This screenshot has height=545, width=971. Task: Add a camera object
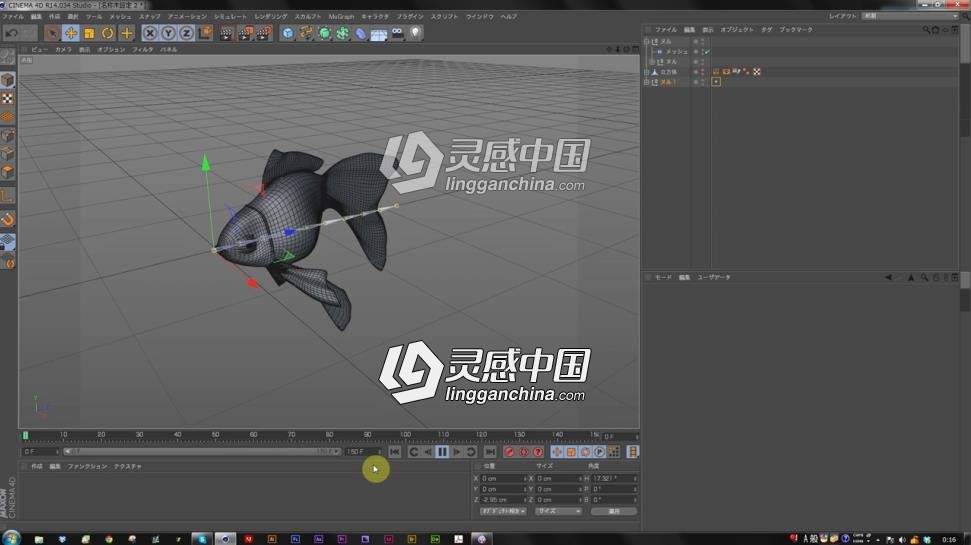point(398,33)
